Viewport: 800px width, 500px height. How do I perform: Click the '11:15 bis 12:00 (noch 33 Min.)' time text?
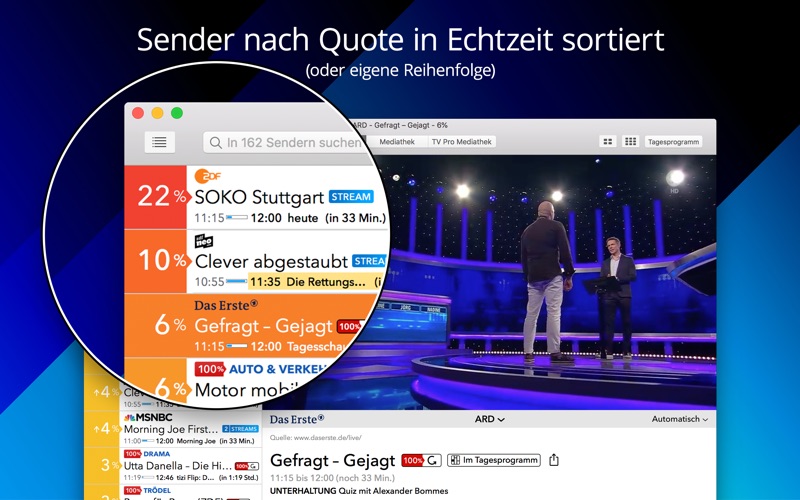point(333,479)
